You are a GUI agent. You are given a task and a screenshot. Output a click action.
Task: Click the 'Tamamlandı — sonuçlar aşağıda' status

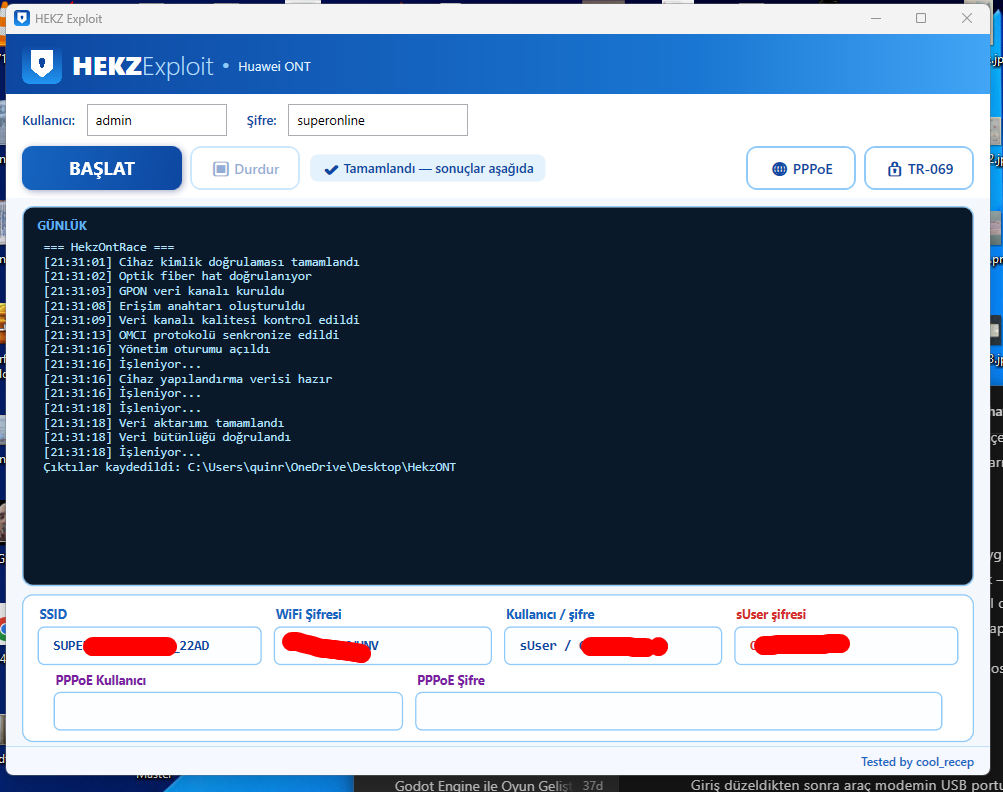point(428,168)
